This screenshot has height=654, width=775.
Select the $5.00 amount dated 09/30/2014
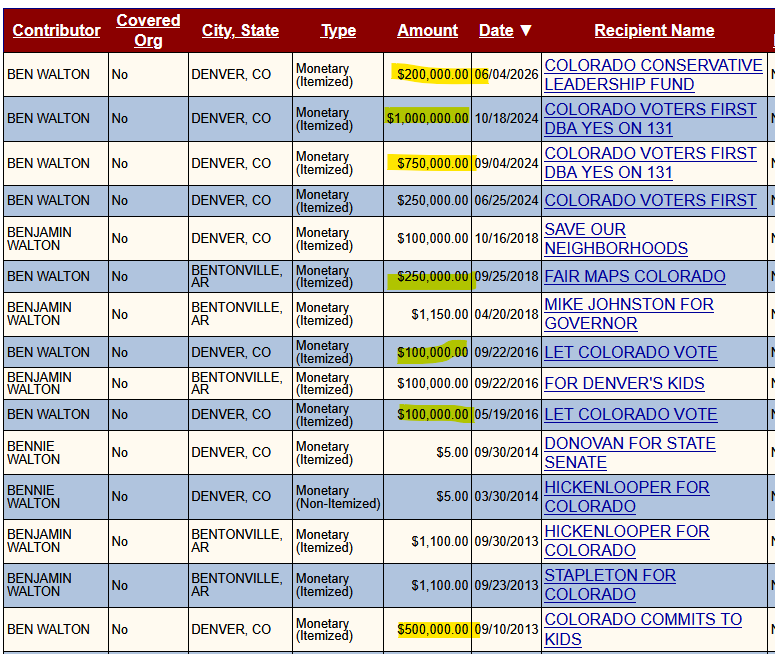tap(428, 452)
